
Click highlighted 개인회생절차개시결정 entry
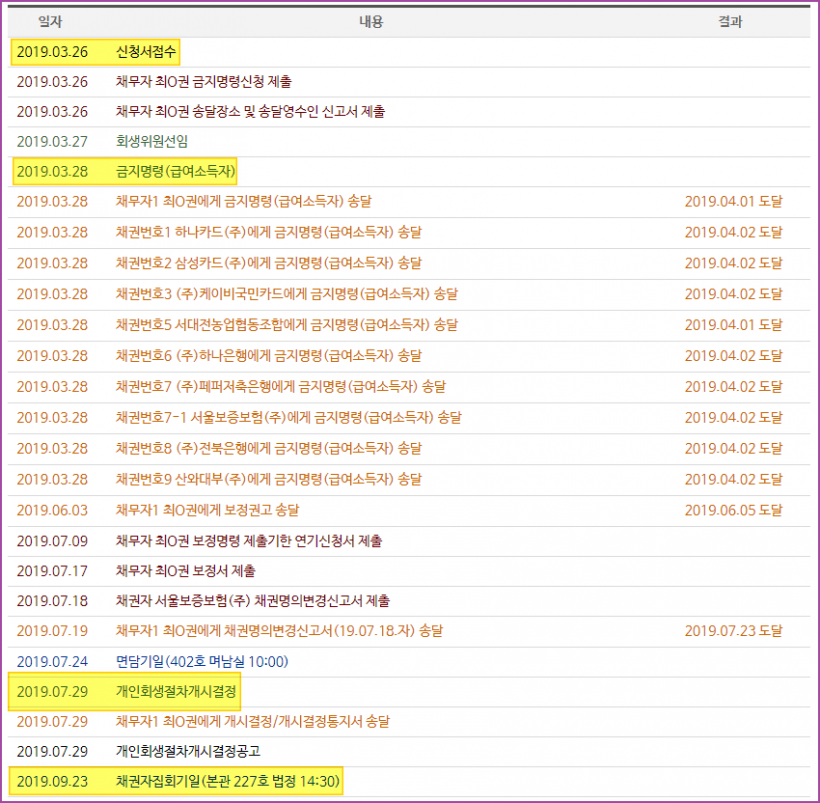[x=176, y=692]
